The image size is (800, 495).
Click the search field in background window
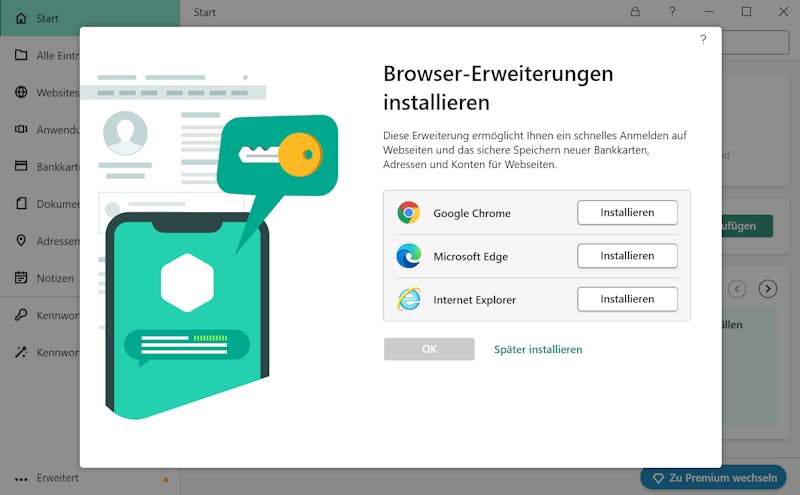point(756,42)
